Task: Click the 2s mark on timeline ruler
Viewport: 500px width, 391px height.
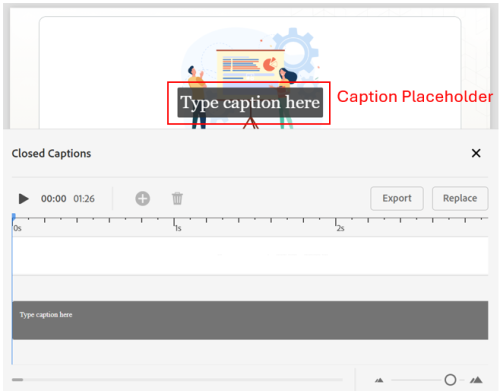Action: coord(340,227)
